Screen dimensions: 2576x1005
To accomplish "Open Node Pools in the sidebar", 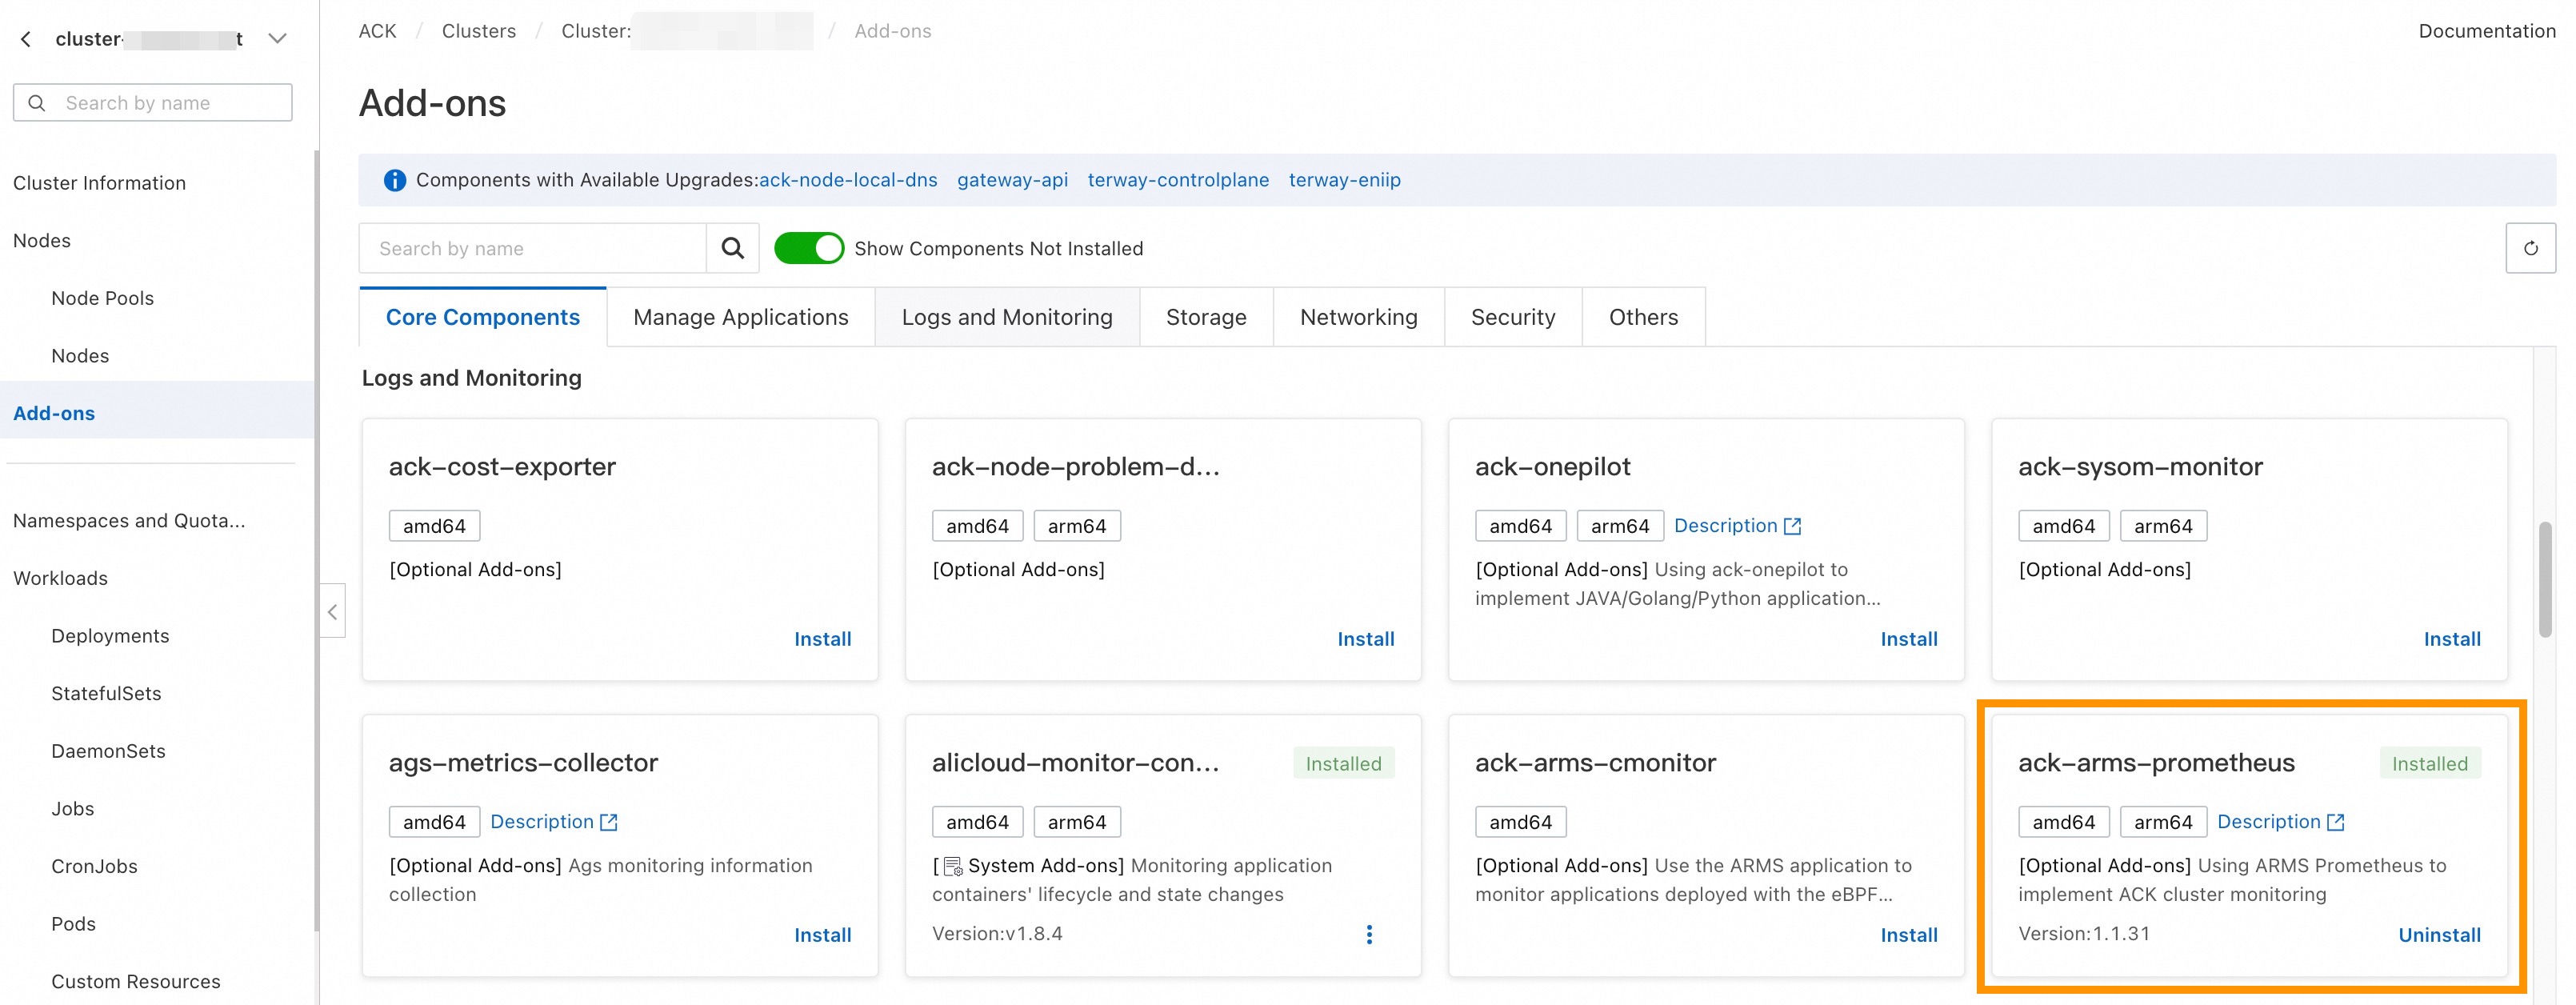I will tap(102, 298).
